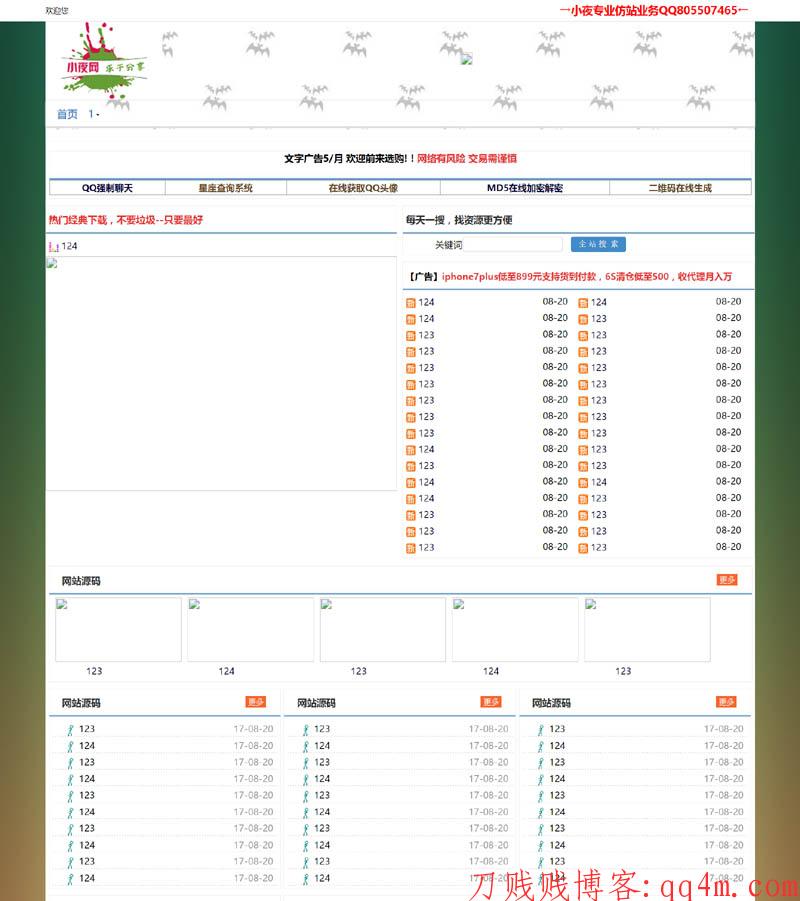
Task: Open last 124 entry in left bottom list
Action: 87,878
